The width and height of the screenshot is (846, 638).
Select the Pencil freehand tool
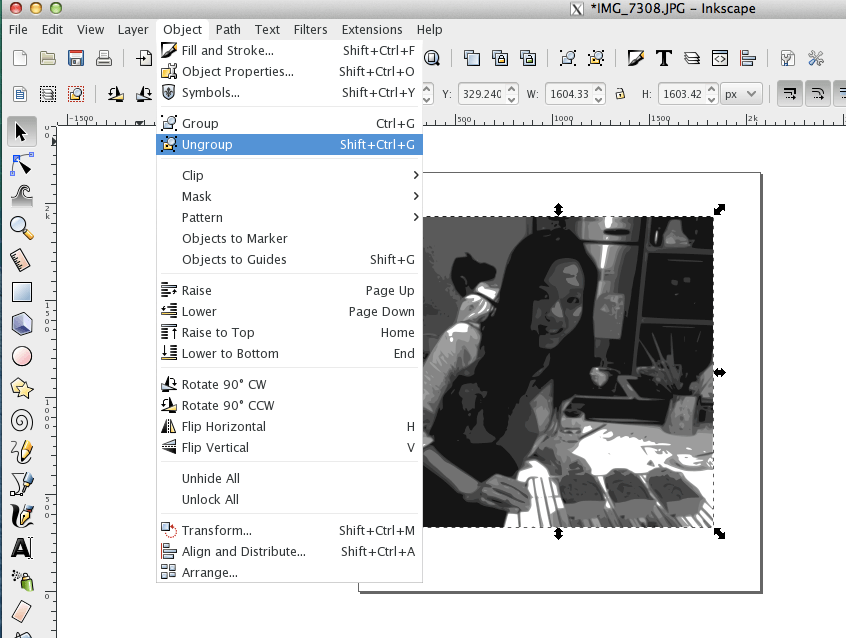[x=22, y=452]
